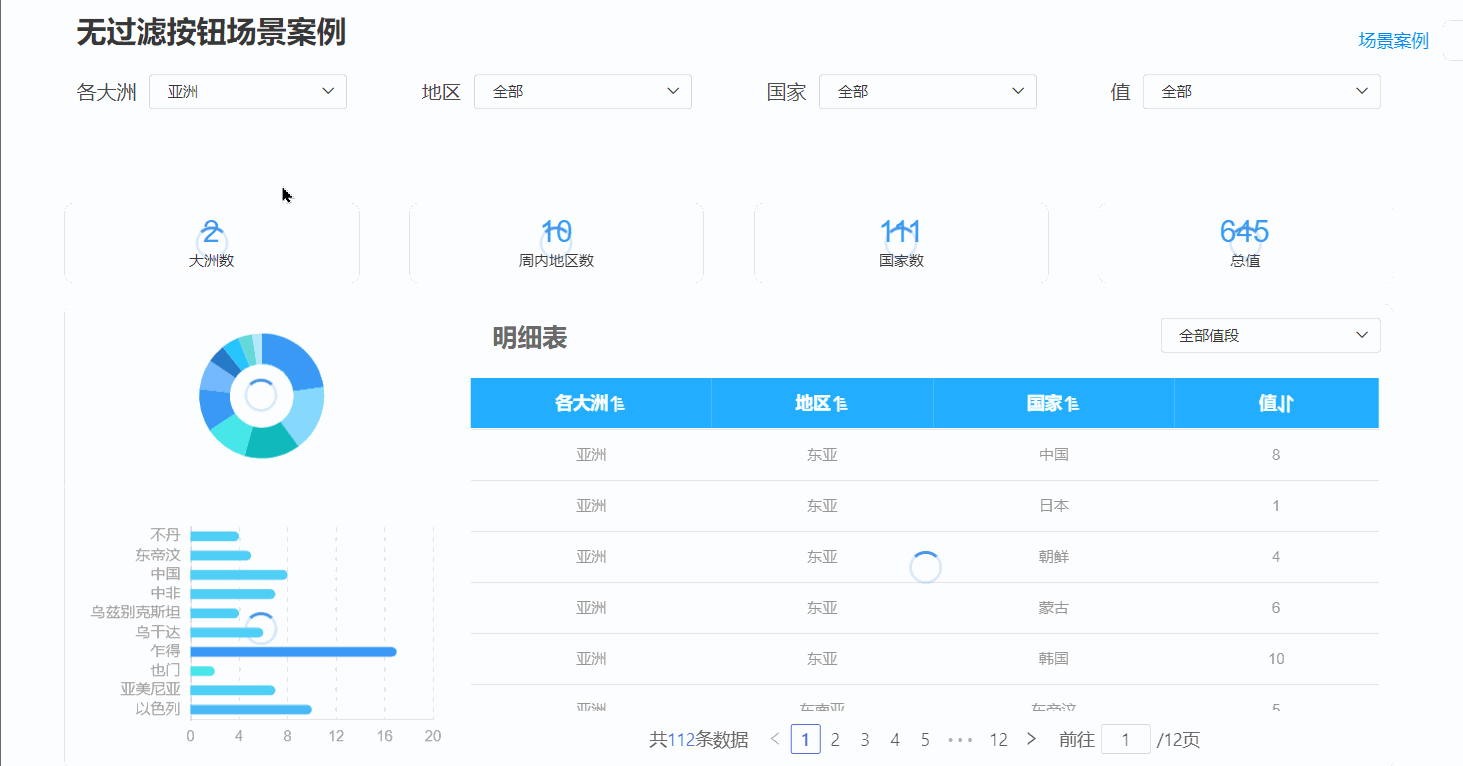
Task: Jump to page 12 of table
Action: (x=998, y=740)
